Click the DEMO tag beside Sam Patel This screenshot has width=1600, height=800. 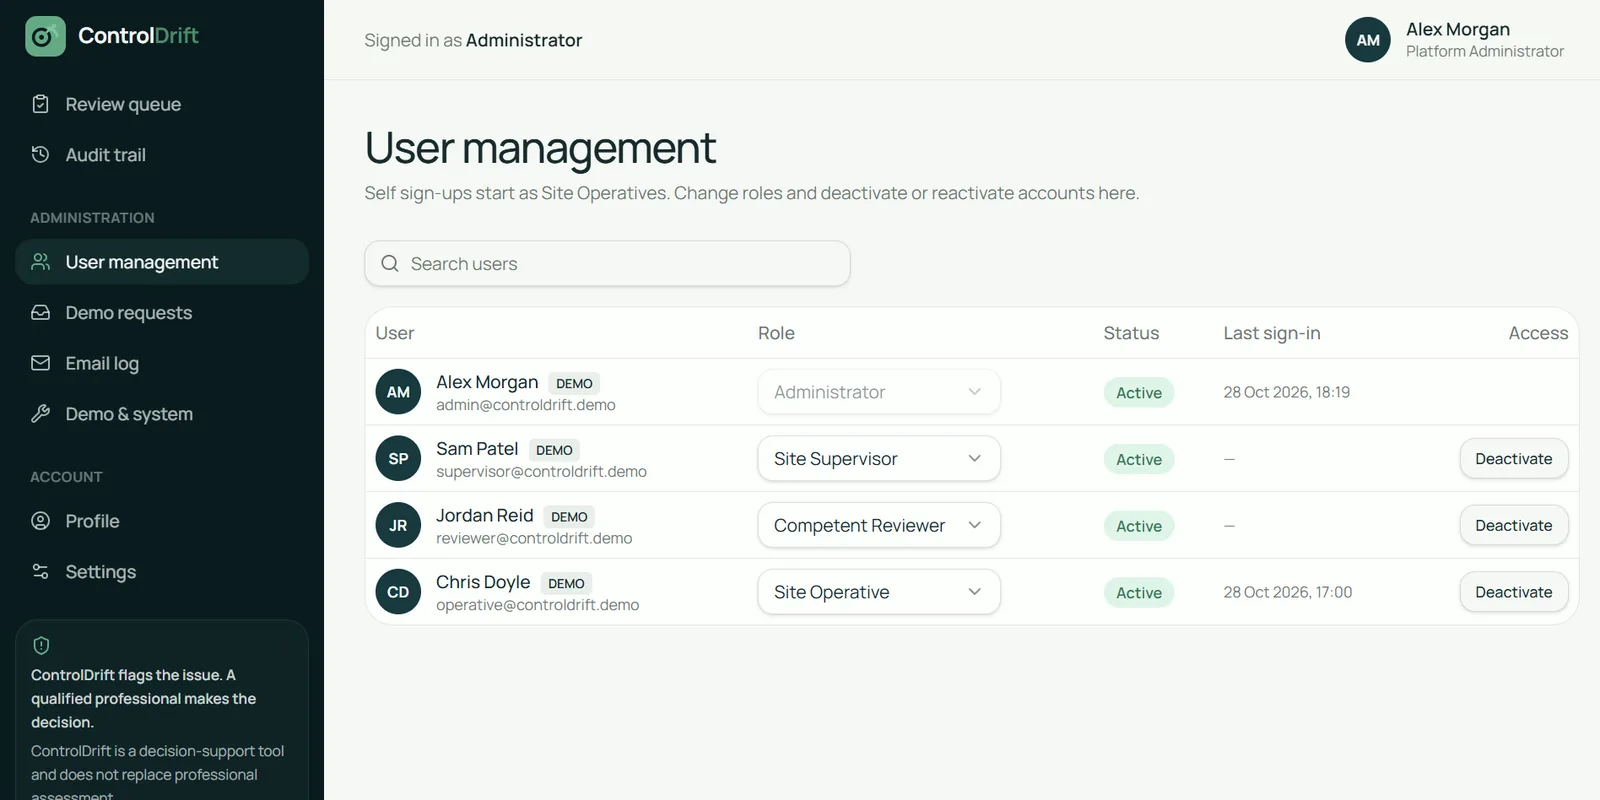click(554, 450)
